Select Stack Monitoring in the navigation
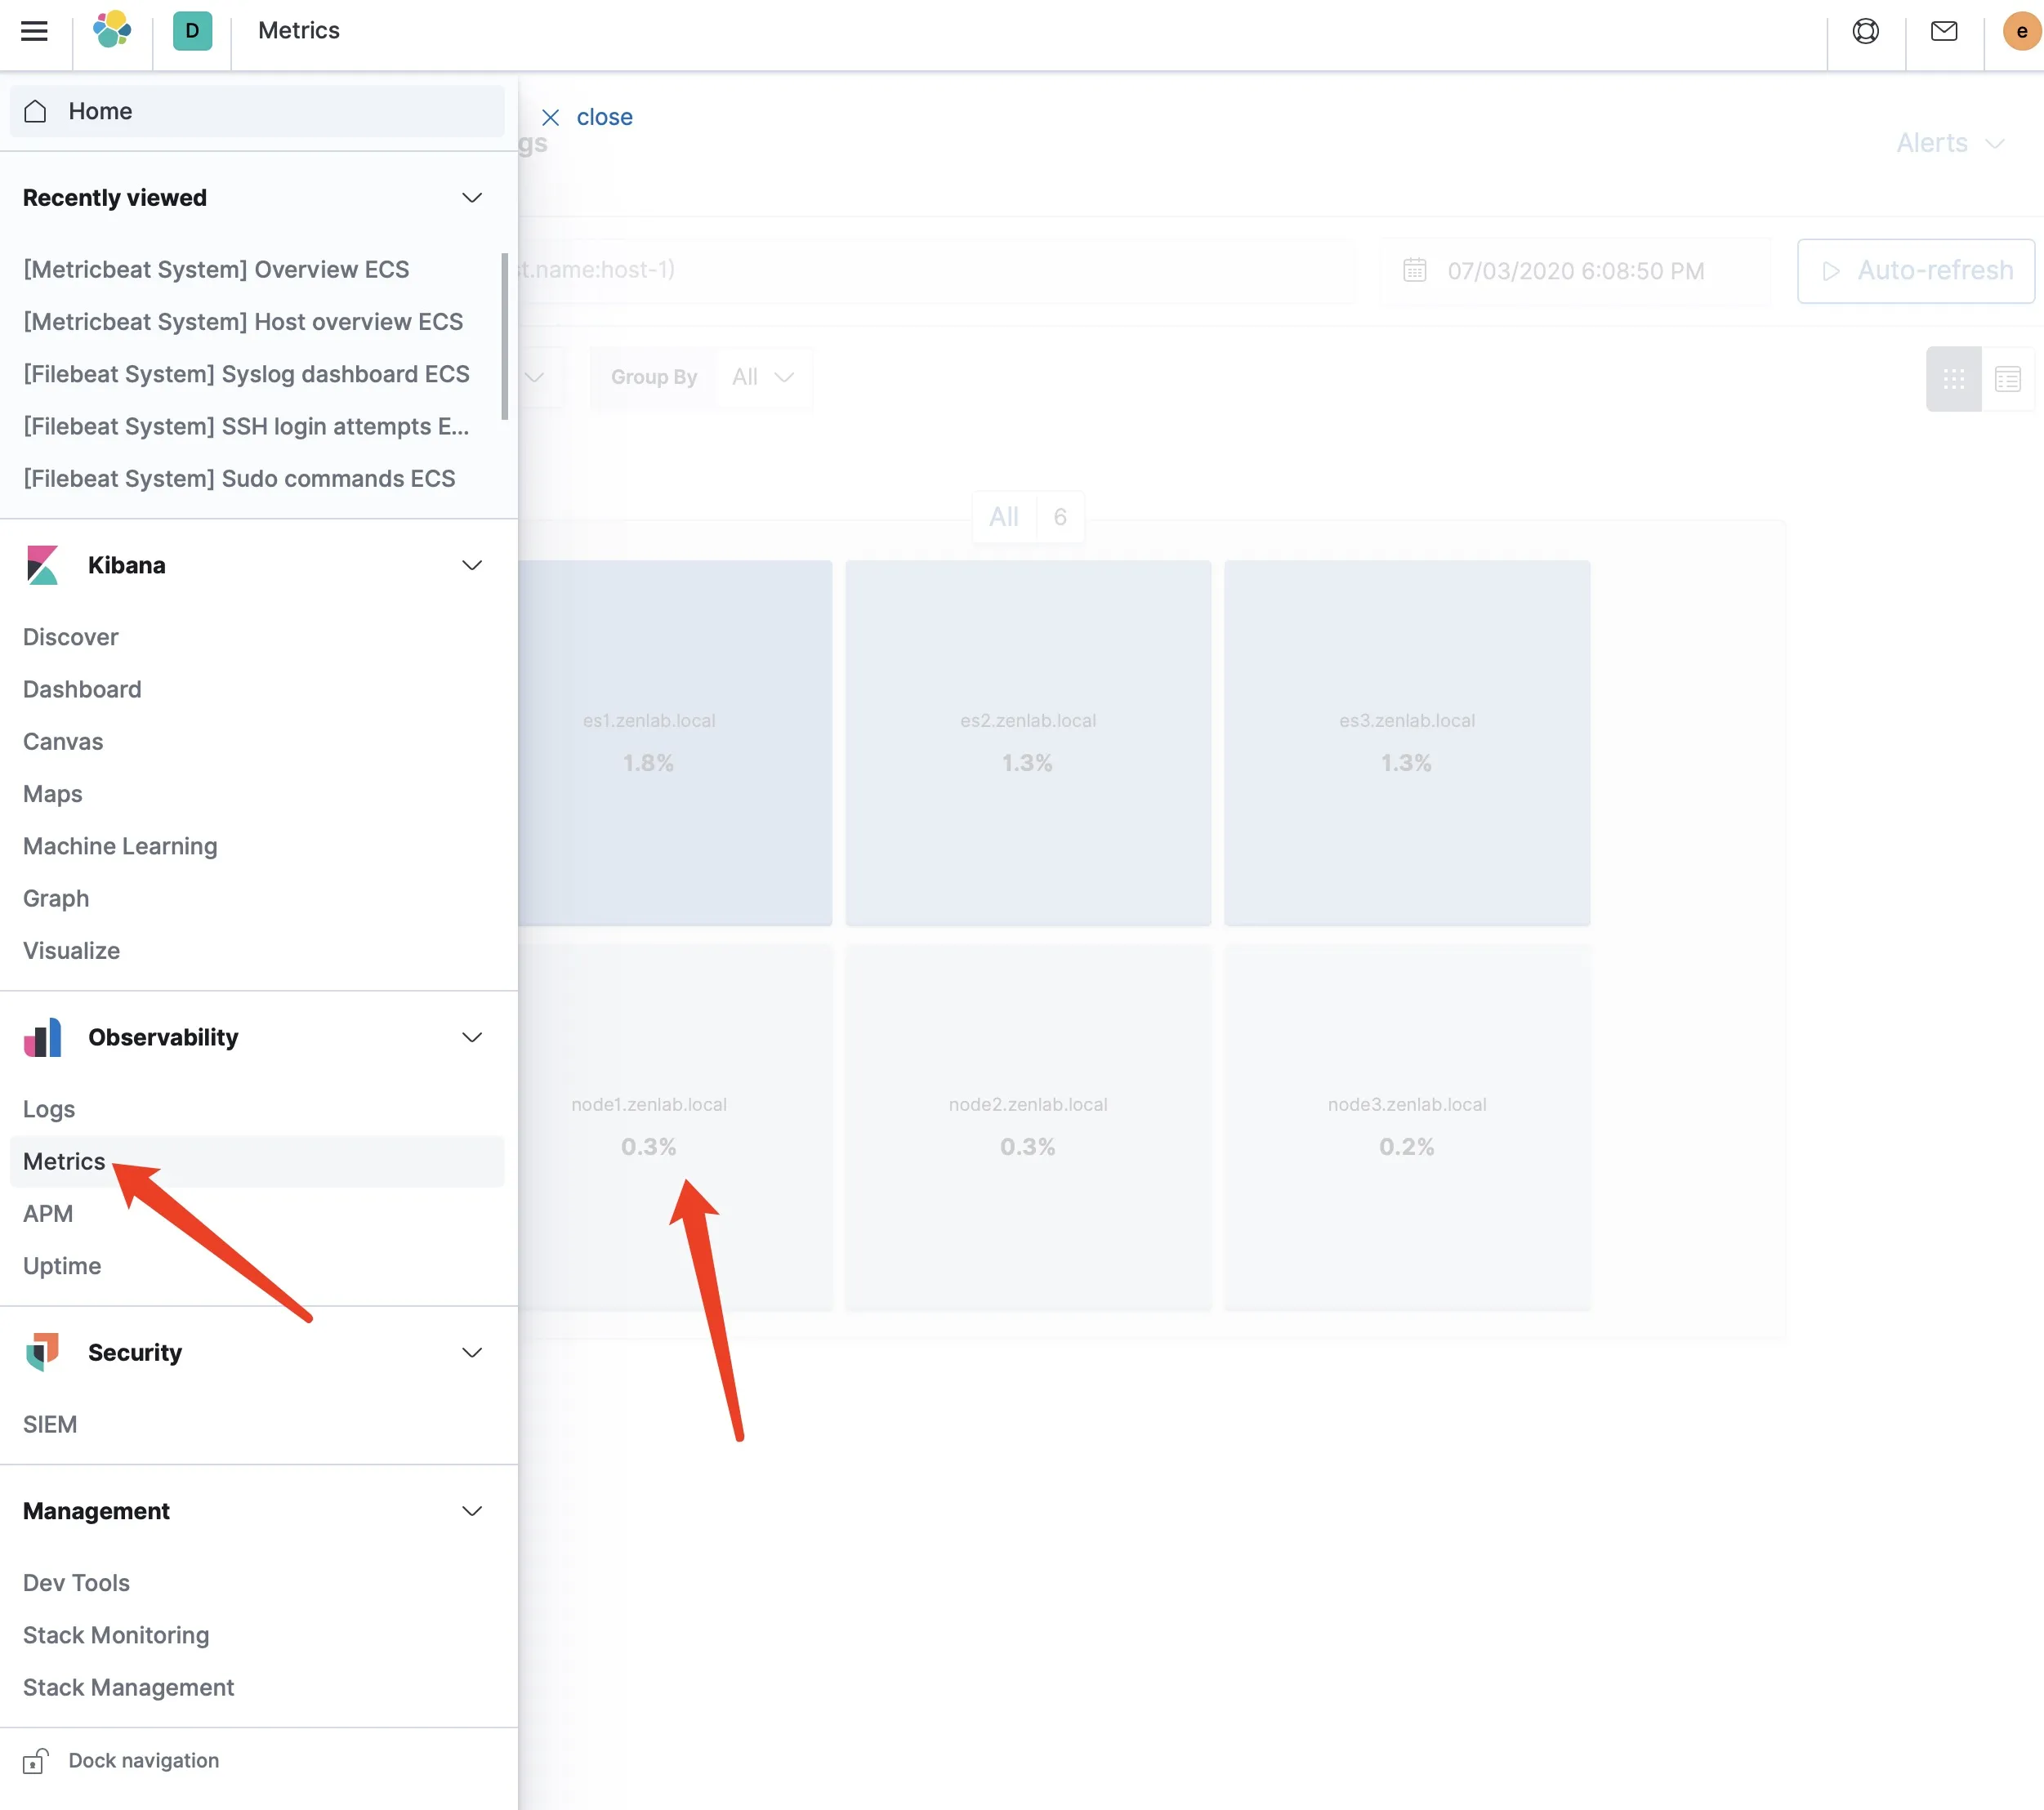The width and height of the screenshot is (2044, 1810). 116,1635
